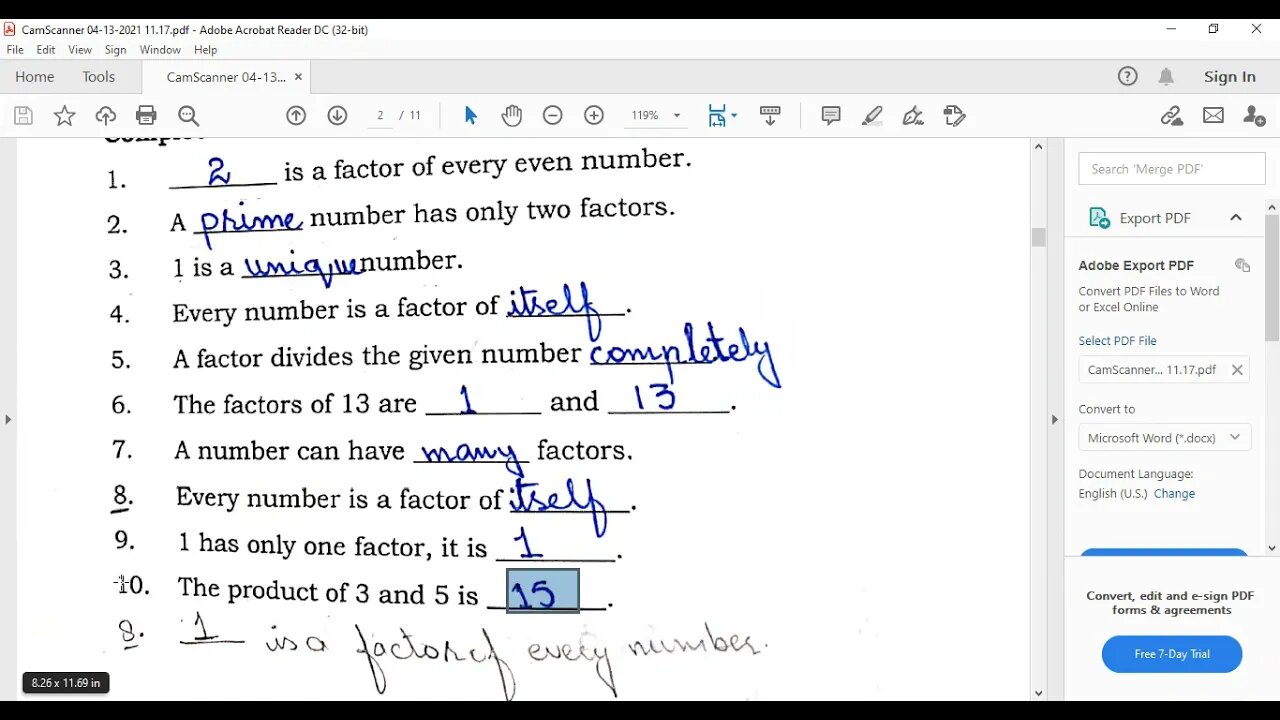The width and height of the screenshot is (1280, 720).
Task: Open the Edit menu
Action: pos(46,49)
